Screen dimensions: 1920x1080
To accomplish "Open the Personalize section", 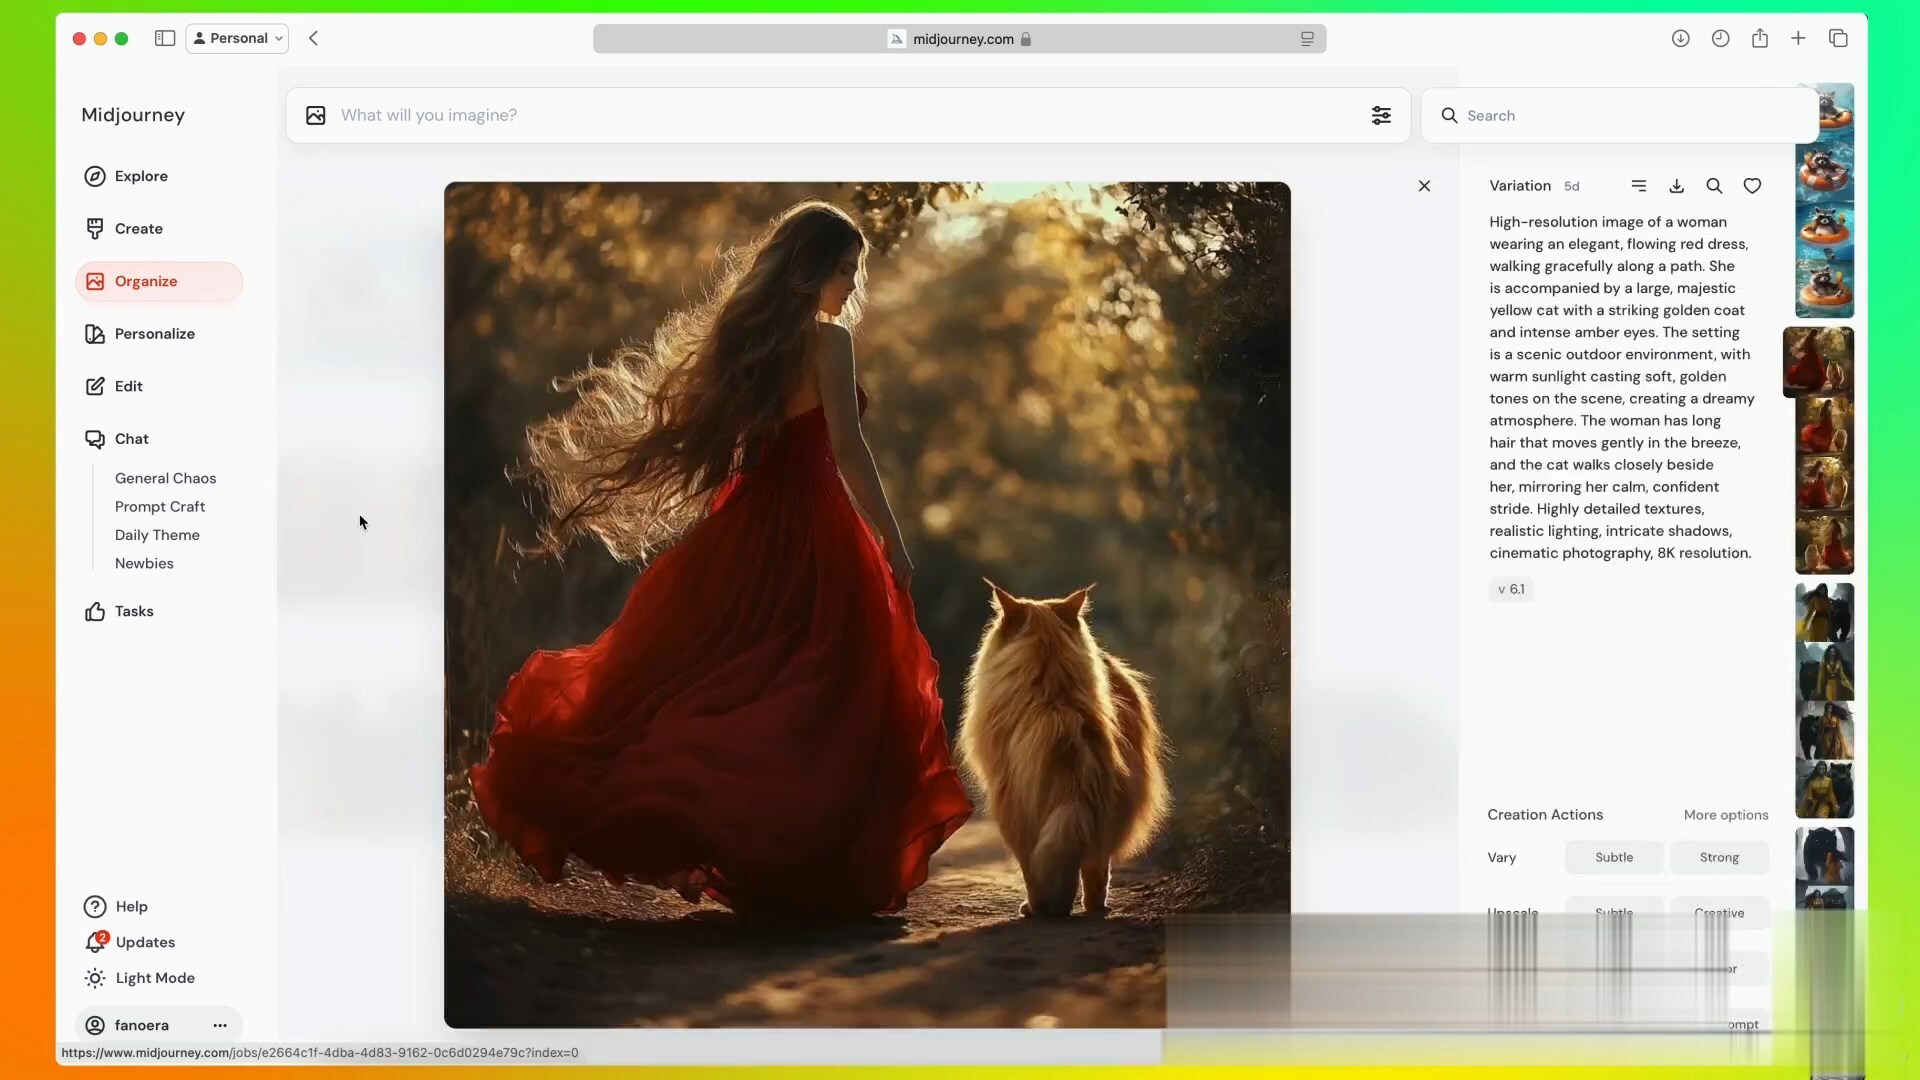I will [154, 334].
